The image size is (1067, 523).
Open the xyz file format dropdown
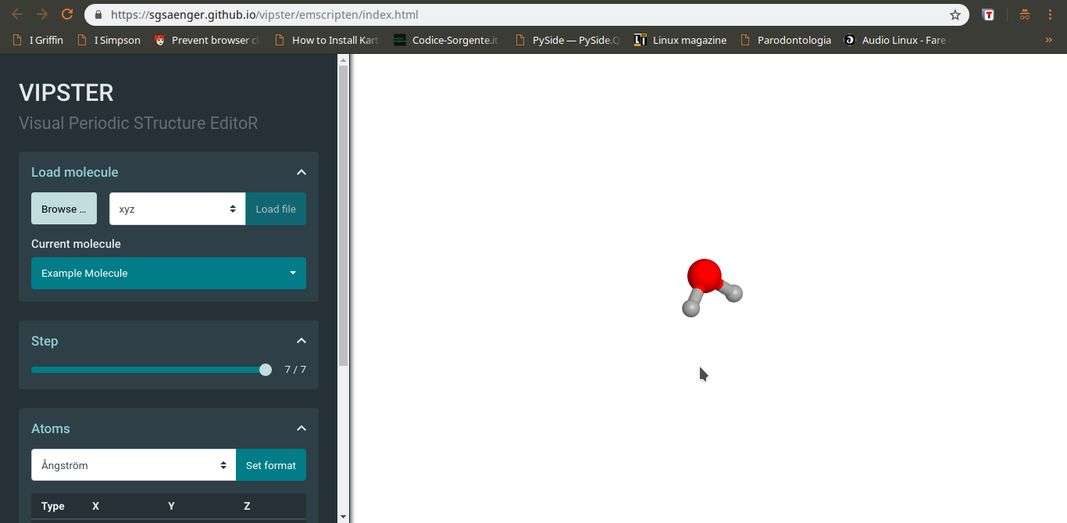click(177, 209)
